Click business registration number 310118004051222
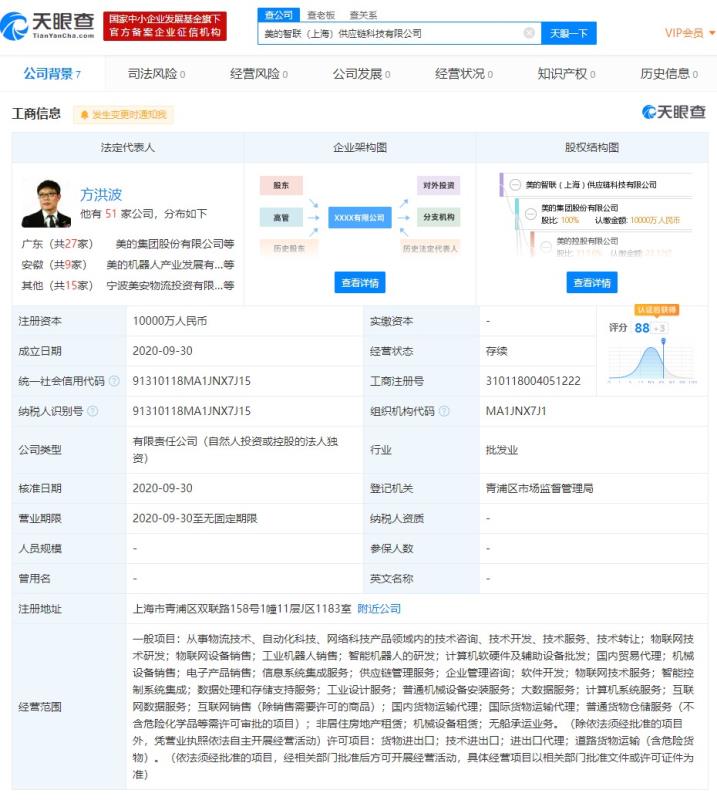This screenshot has width=717, height=800. [x=533, y=381]
